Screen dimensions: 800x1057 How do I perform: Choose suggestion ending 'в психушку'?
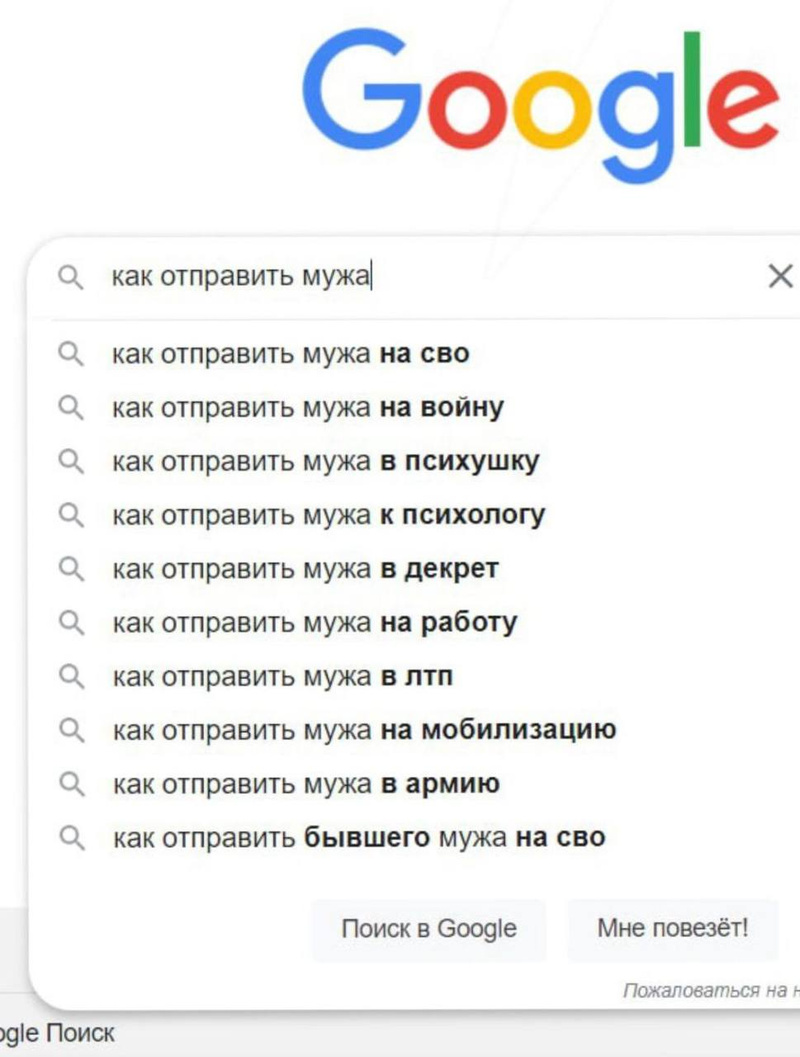point(325,462)
